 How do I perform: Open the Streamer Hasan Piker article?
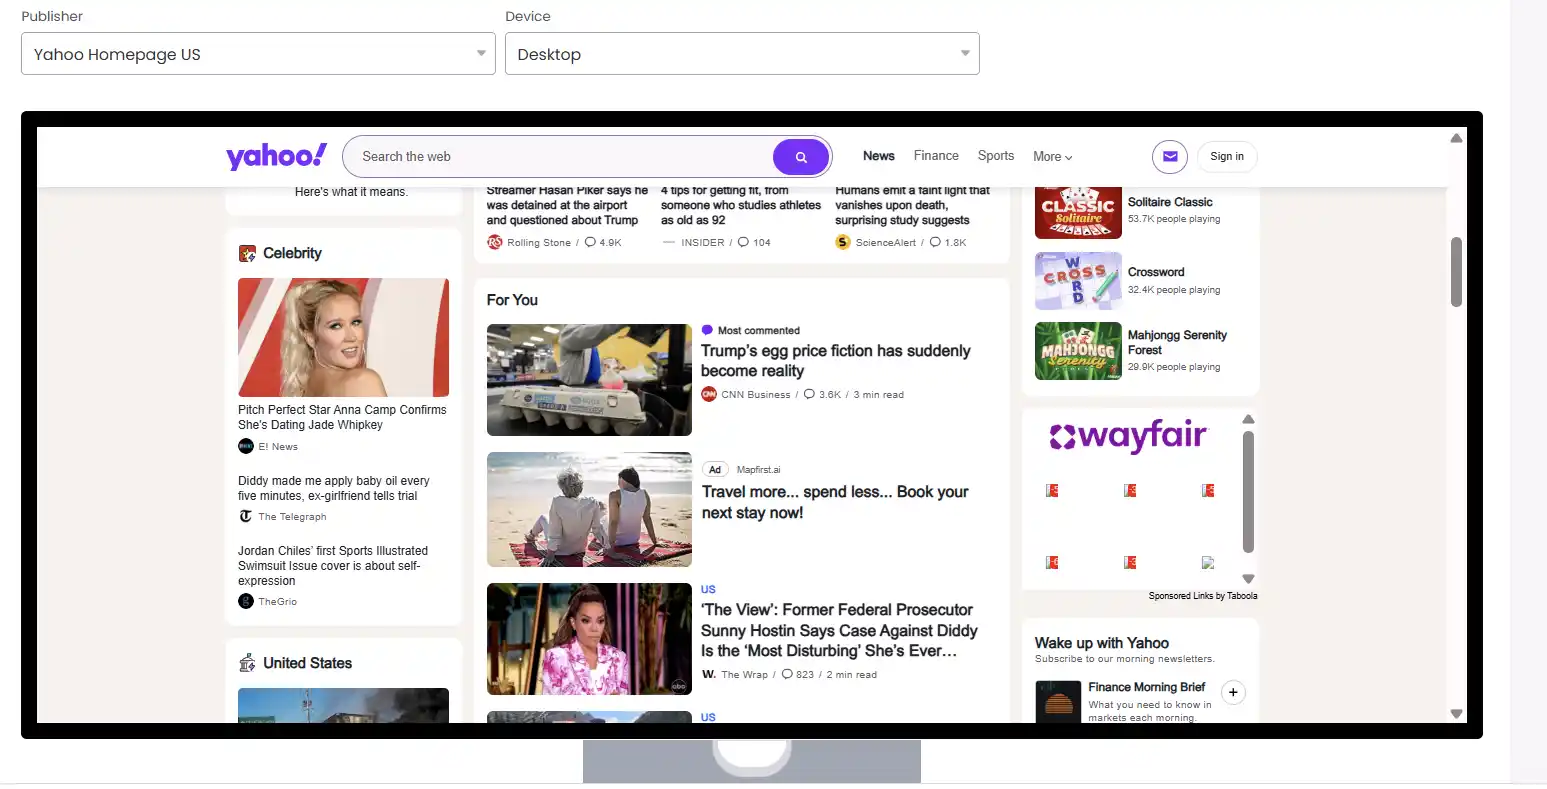click(567, 205)
